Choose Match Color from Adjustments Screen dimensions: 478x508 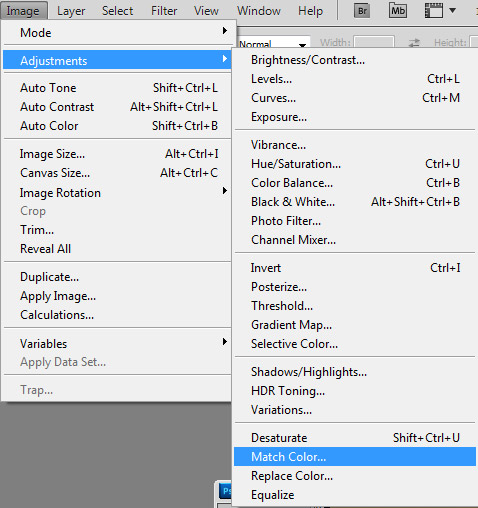(355, 456)
